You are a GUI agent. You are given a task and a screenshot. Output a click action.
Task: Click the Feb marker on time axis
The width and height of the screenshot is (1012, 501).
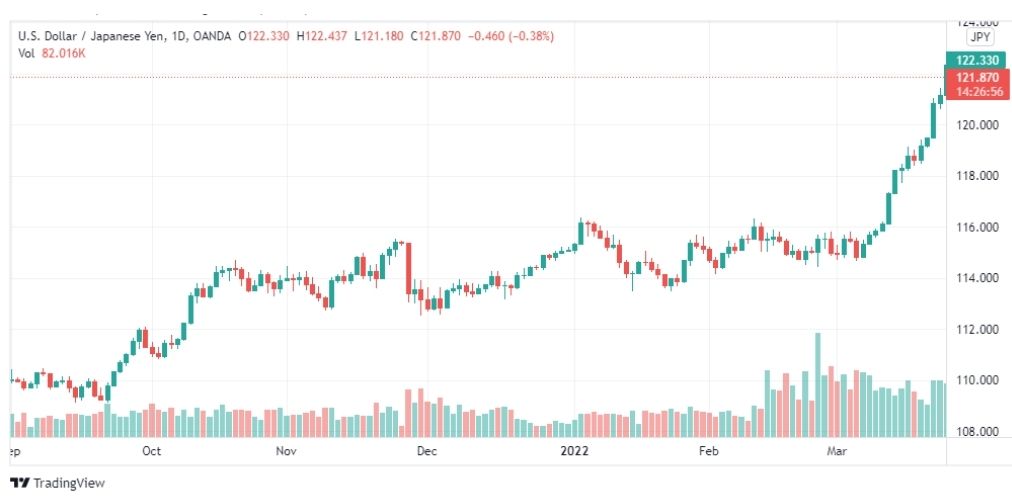tap(708, 451)
